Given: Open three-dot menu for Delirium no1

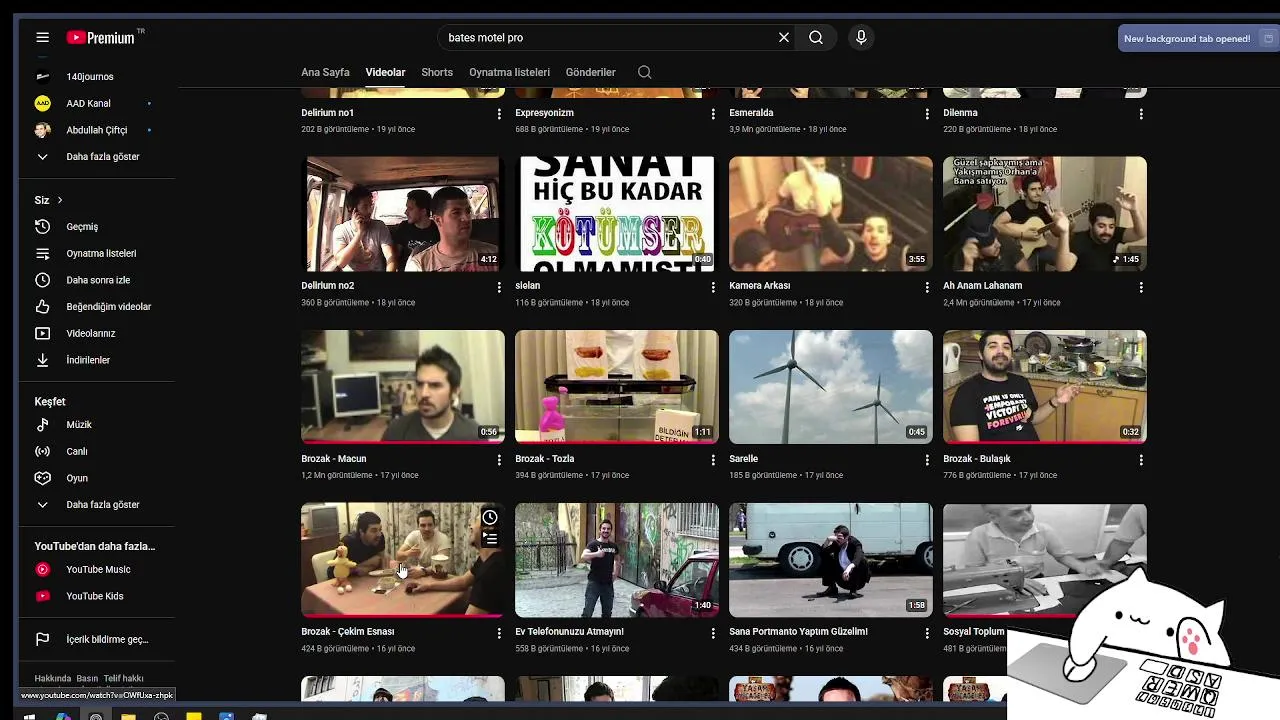Looking at the screenshot, I should pyautogui.click(x=499, y=114).
